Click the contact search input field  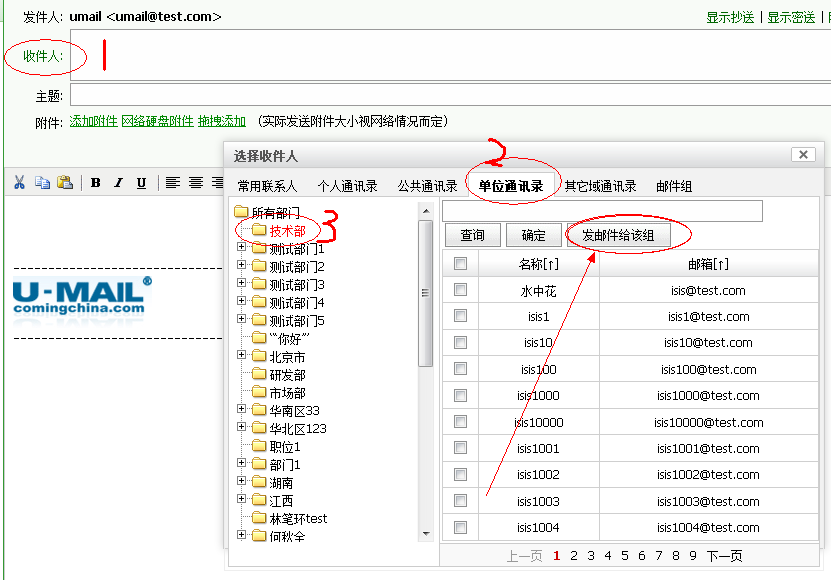click(x=602, y=211)
